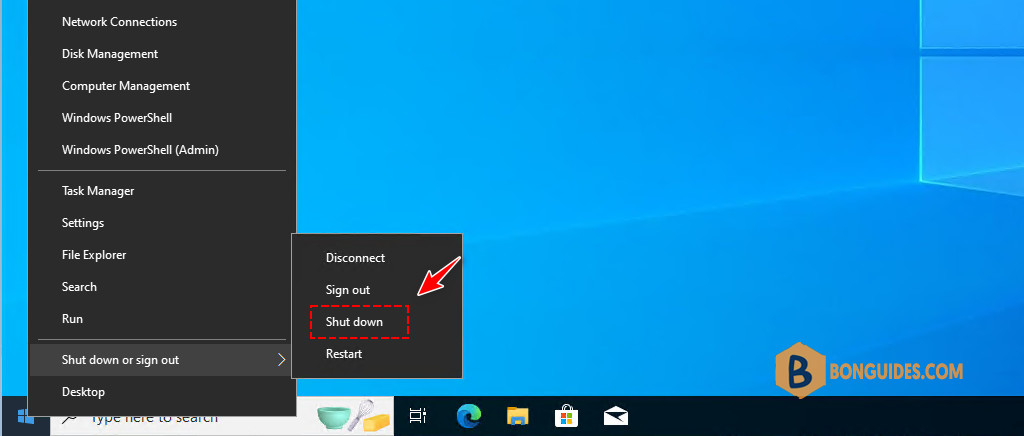Image resolution: width=1024 pixels, height=436 pixels.
Task: Choose Restart in the submenu
Action: click(x=377, y=354)
